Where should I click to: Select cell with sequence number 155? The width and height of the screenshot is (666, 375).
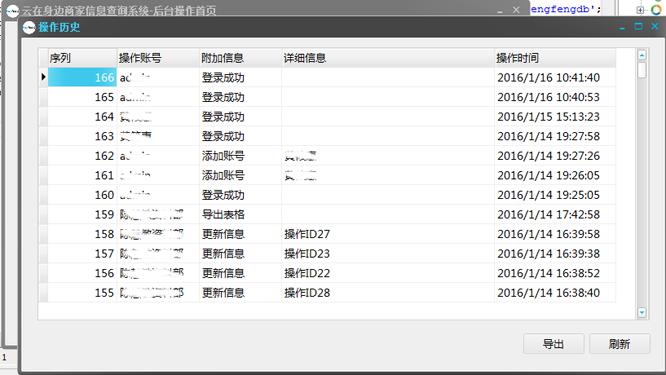click(82, 293)
